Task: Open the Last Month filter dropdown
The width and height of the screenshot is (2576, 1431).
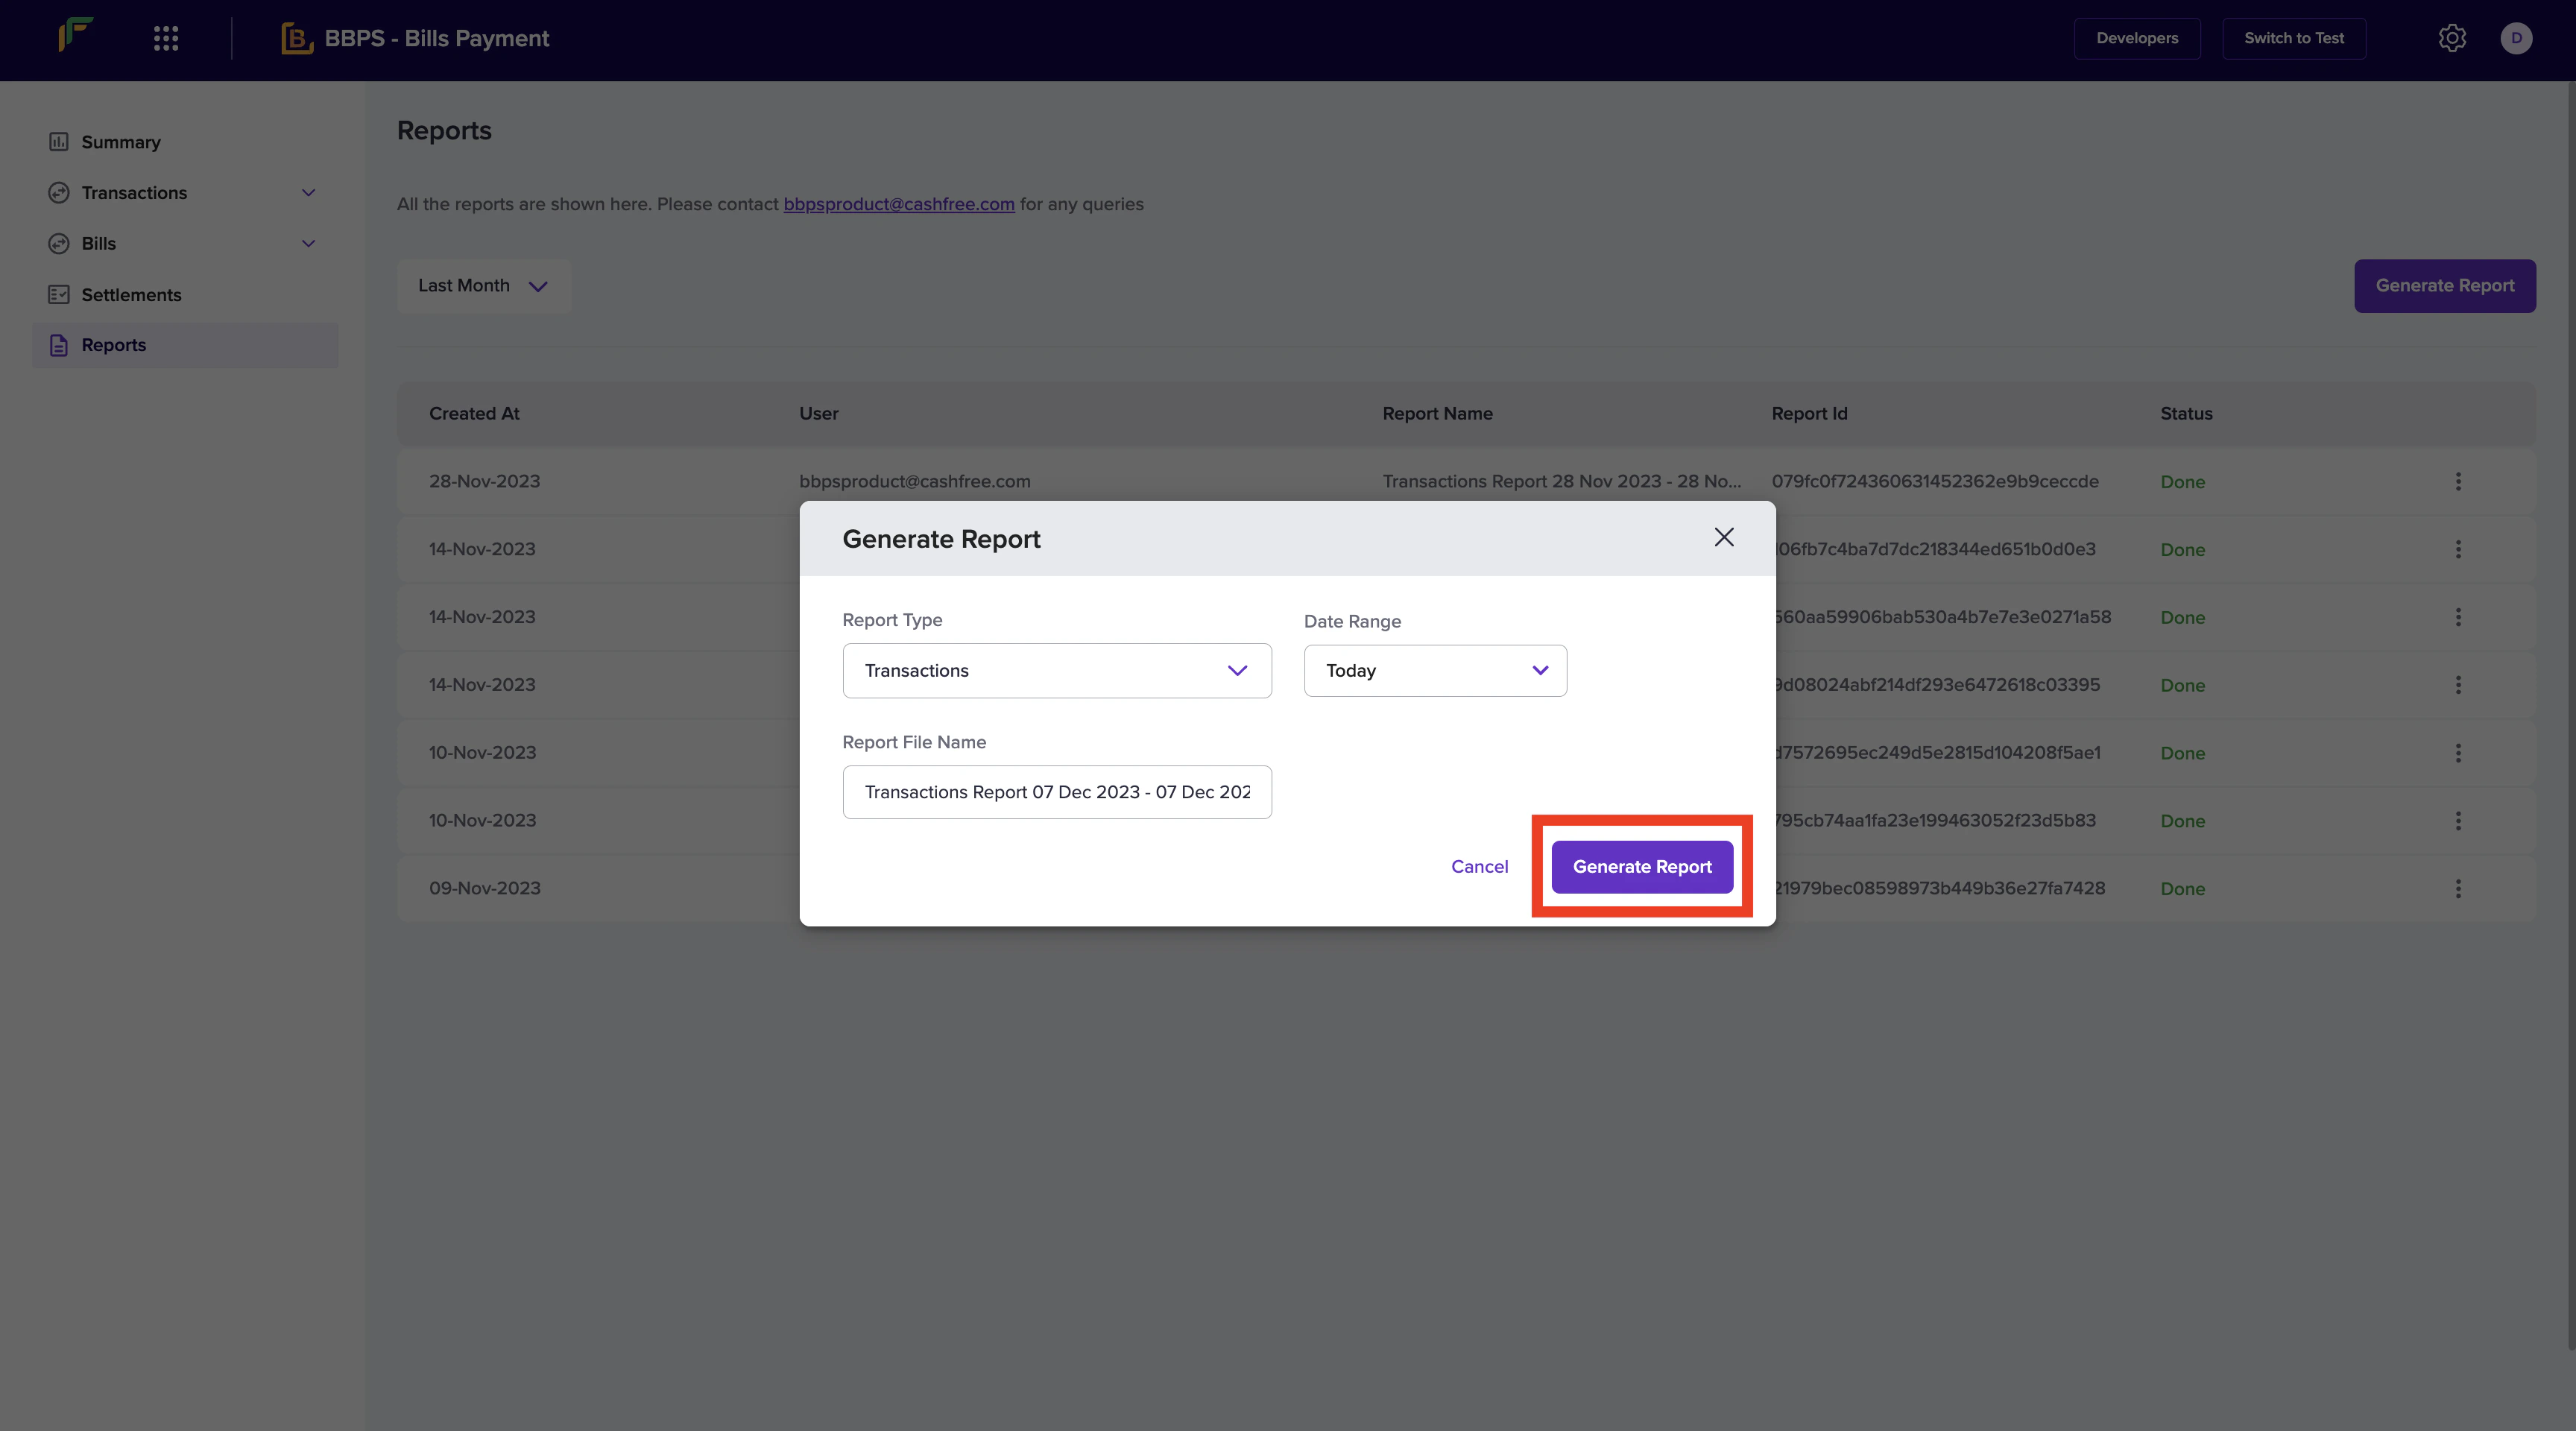Action: click(483, 286)
